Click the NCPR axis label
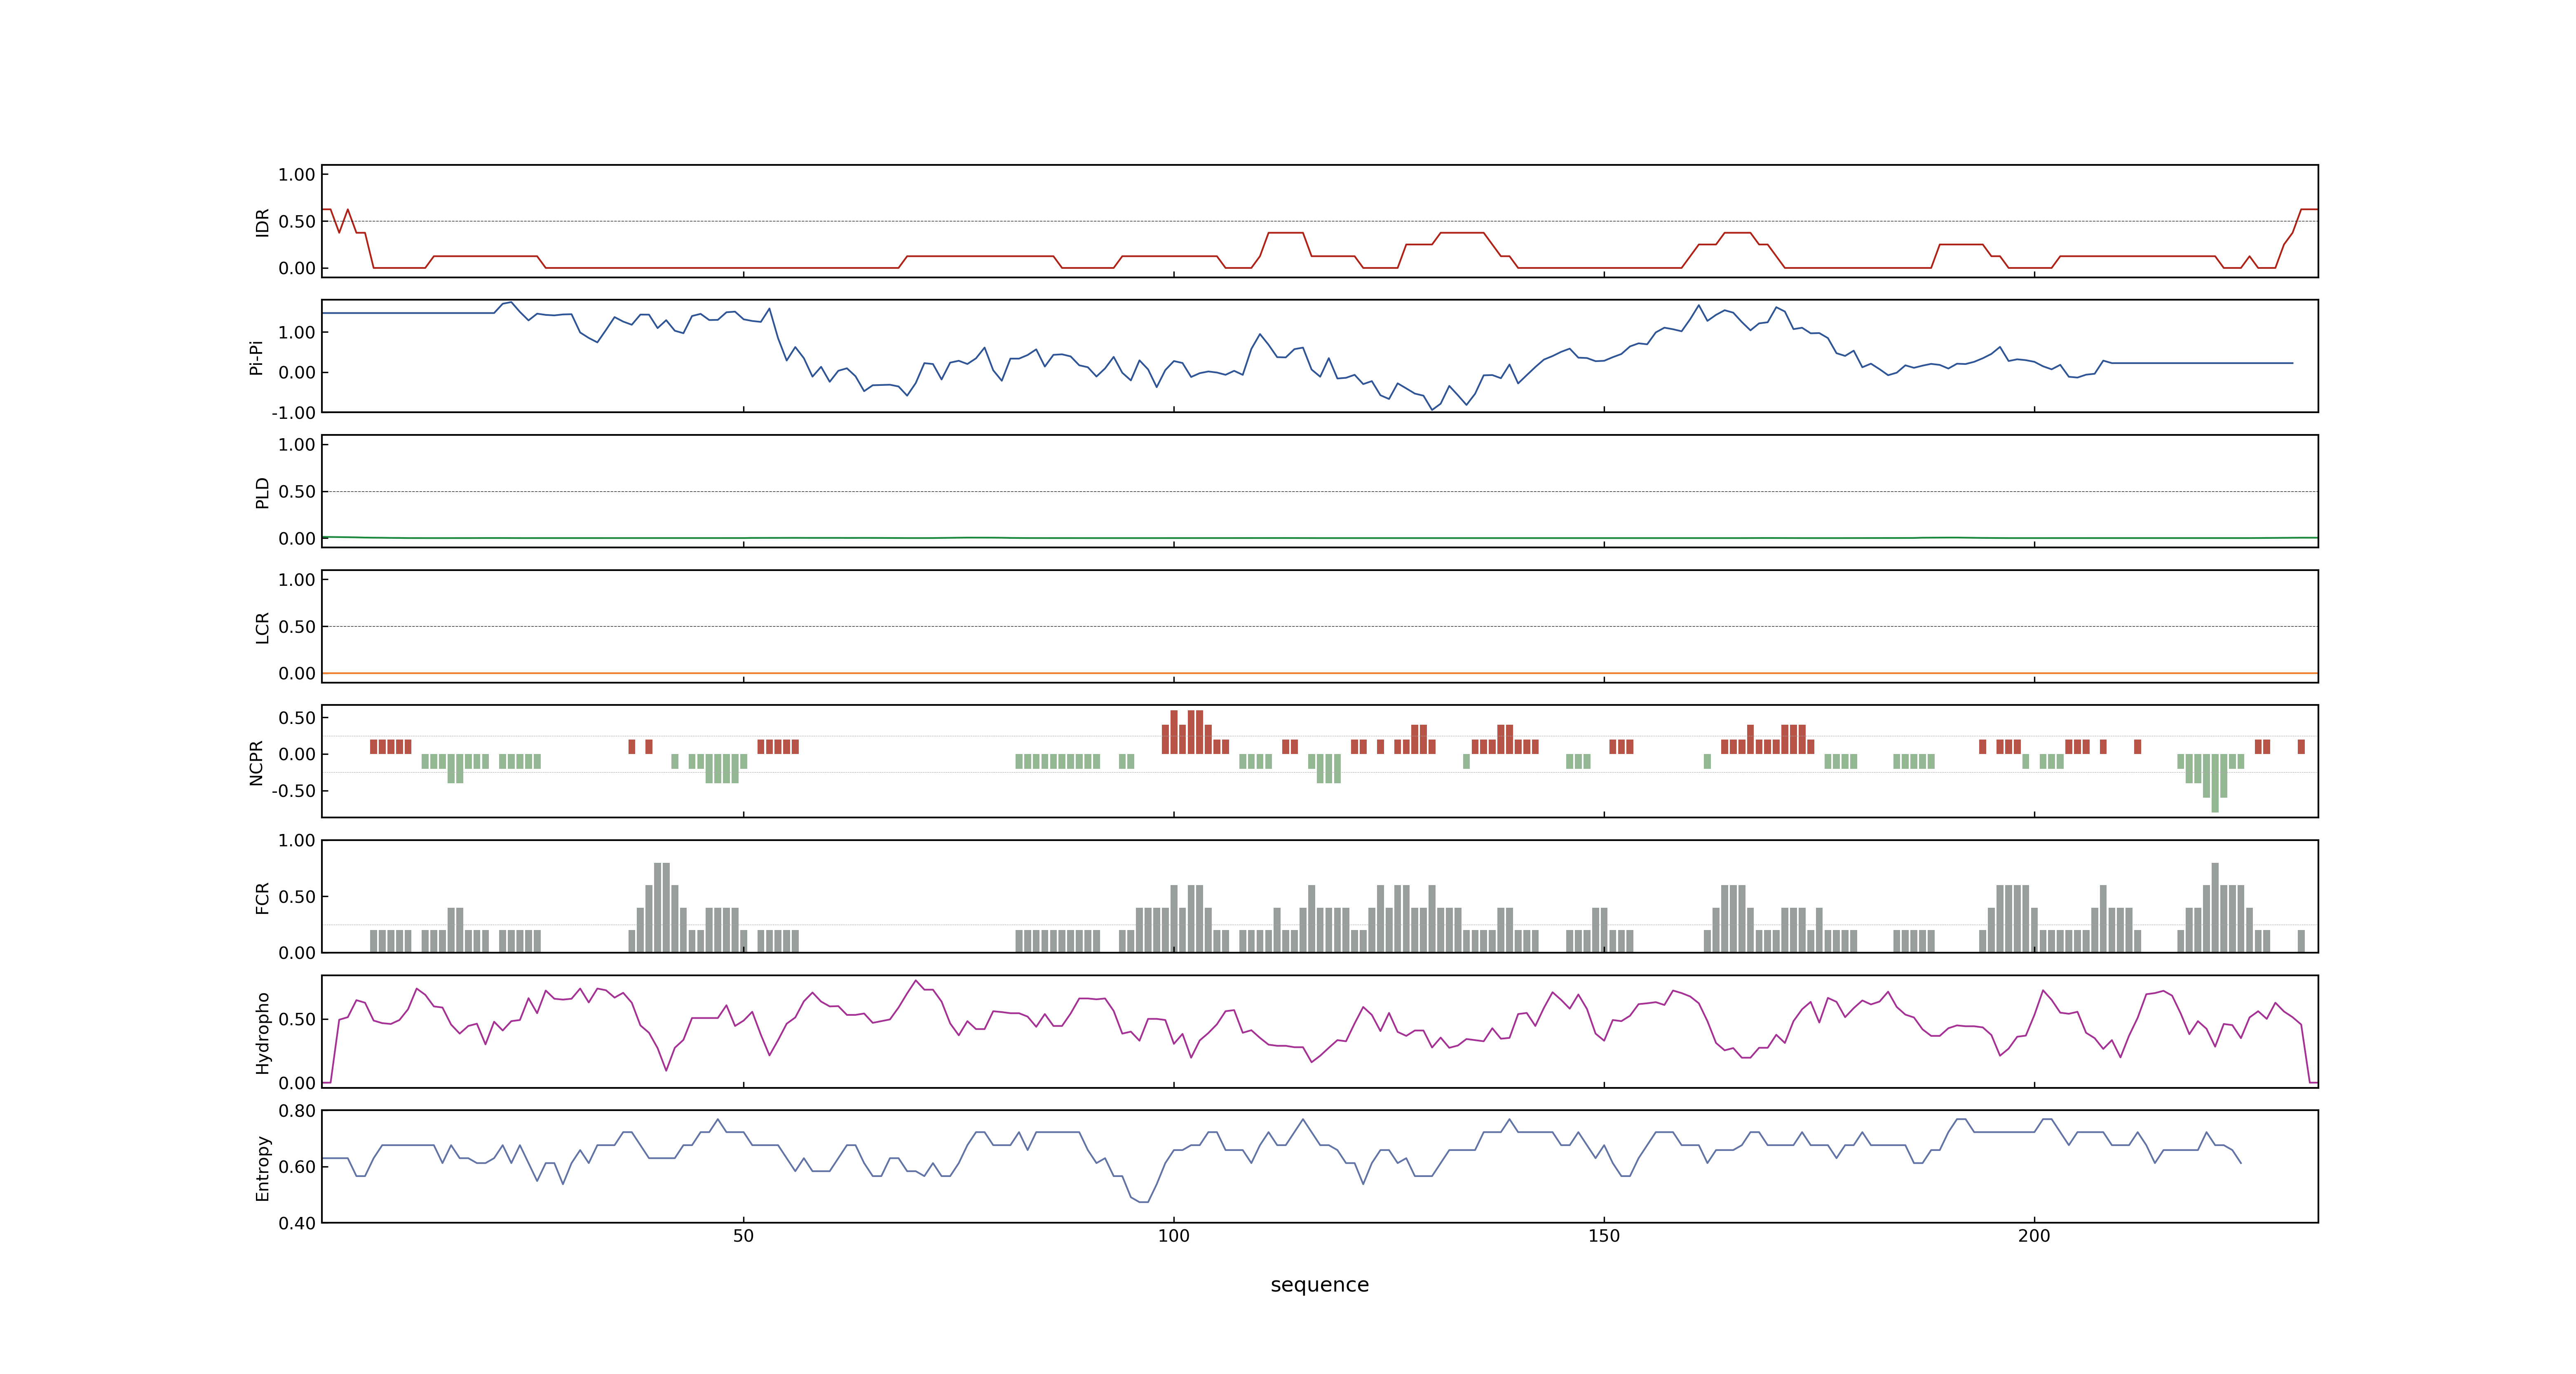This screenshot has height=1374, width=2576. click(x=256, y=763)
